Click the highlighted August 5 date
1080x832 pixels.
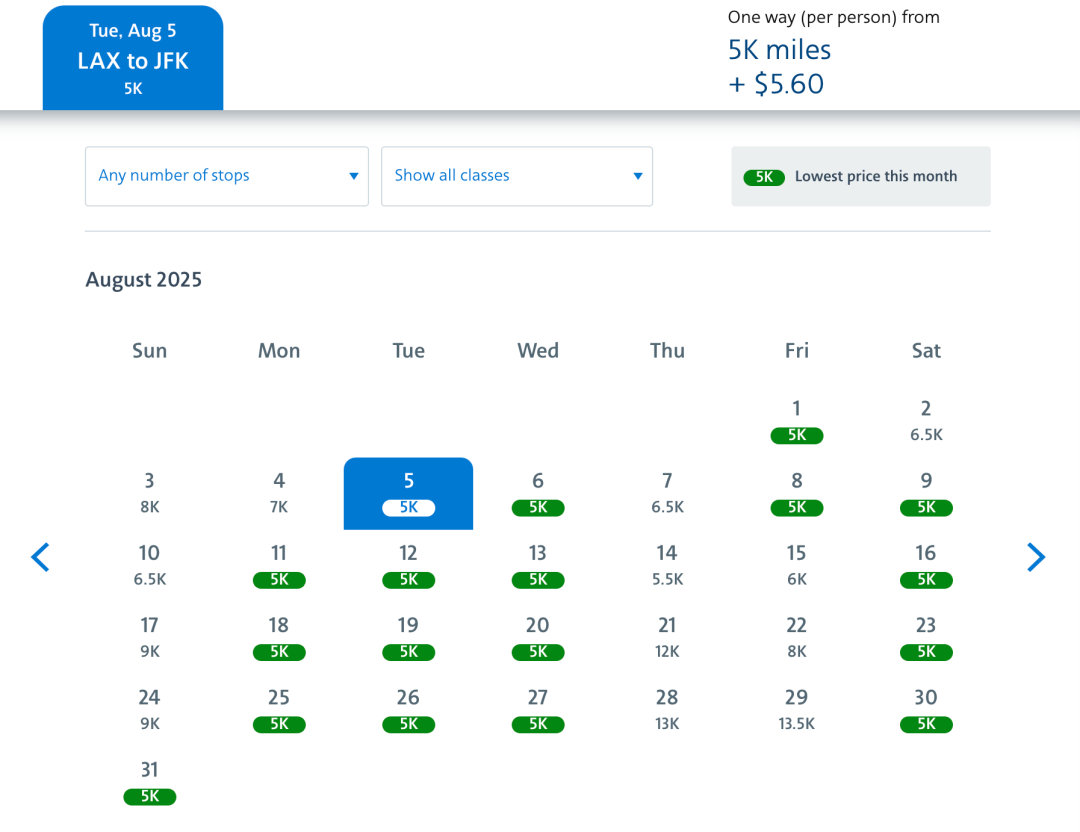tap(408, 493)
